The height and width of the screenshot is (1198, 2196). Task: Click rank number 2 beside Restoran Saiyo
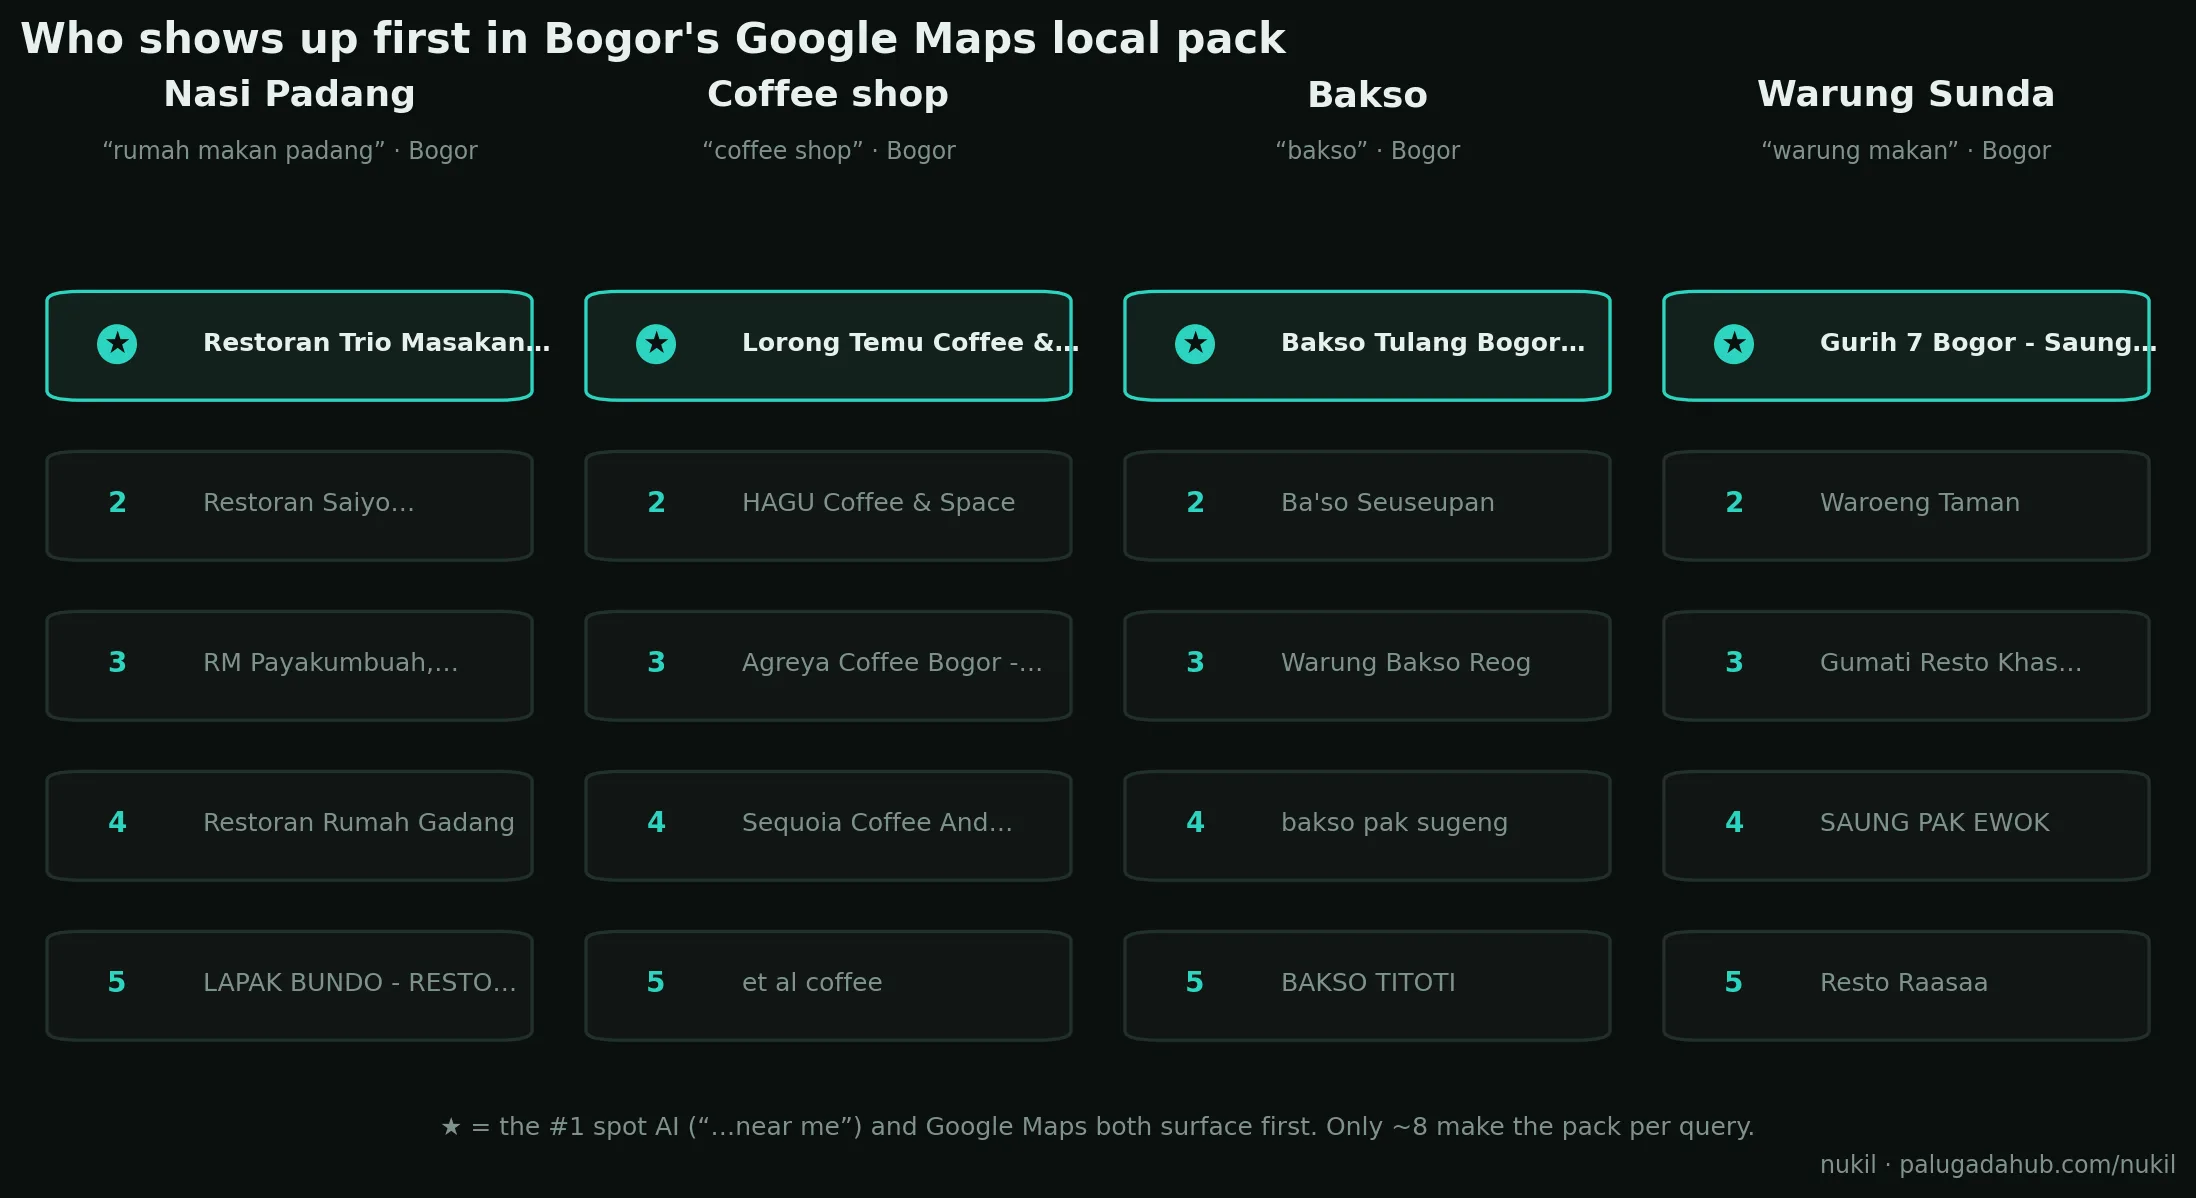[117, 503]
